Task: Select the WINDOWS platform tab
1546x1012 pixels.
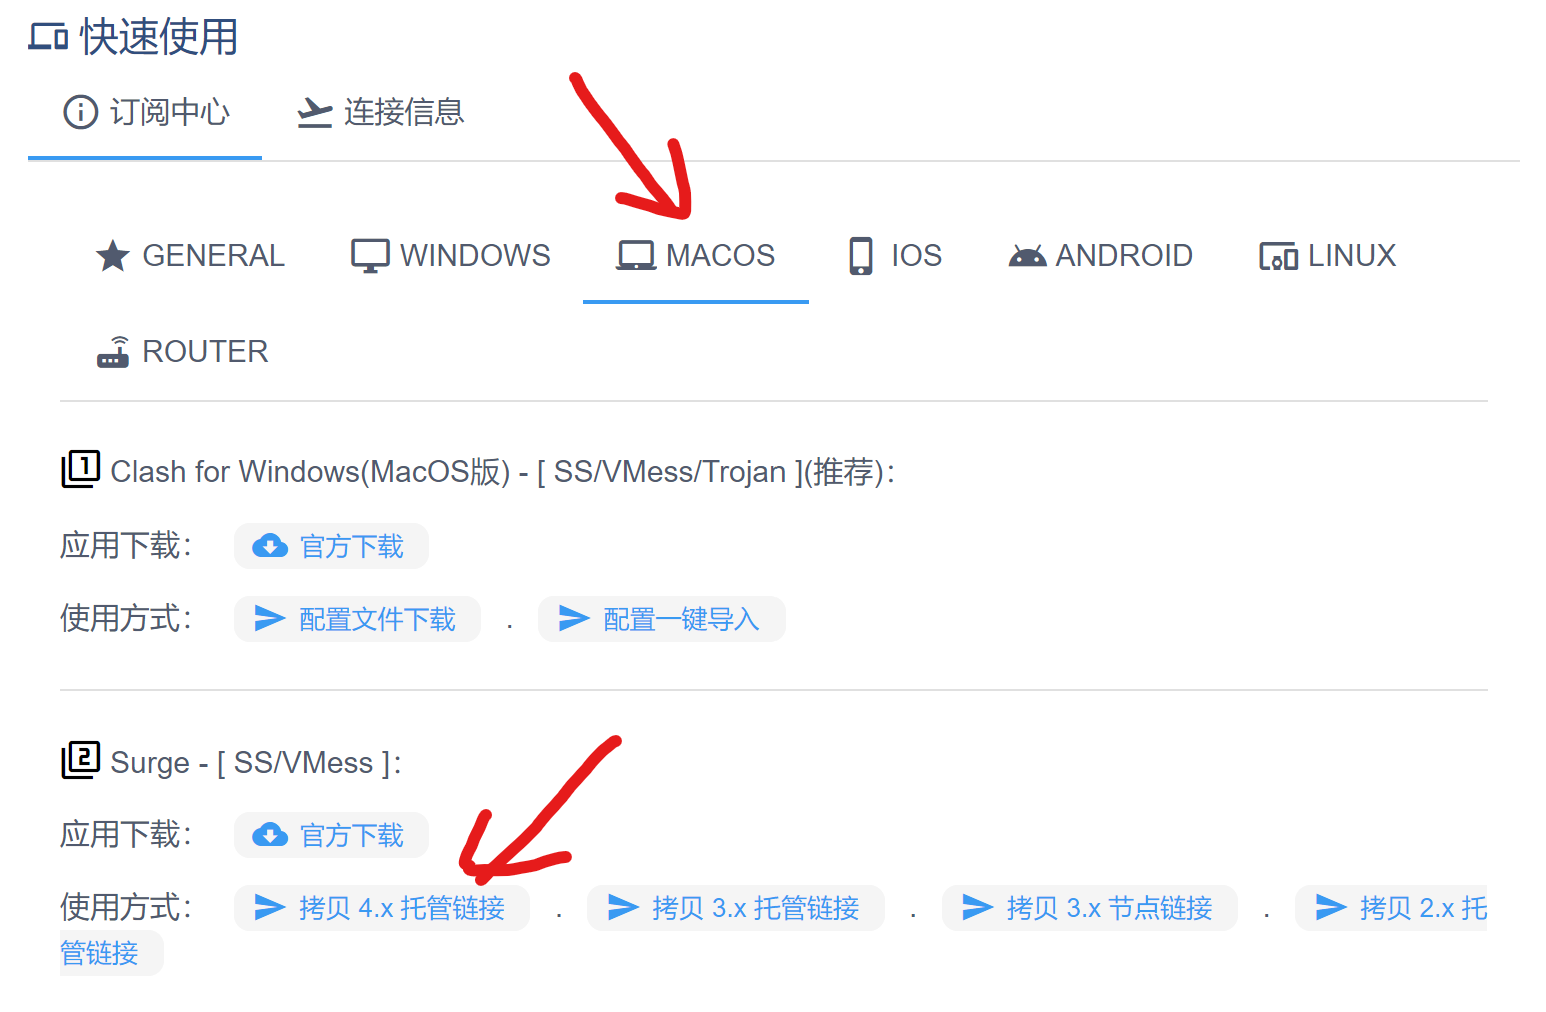Action: tap(451, 256)
